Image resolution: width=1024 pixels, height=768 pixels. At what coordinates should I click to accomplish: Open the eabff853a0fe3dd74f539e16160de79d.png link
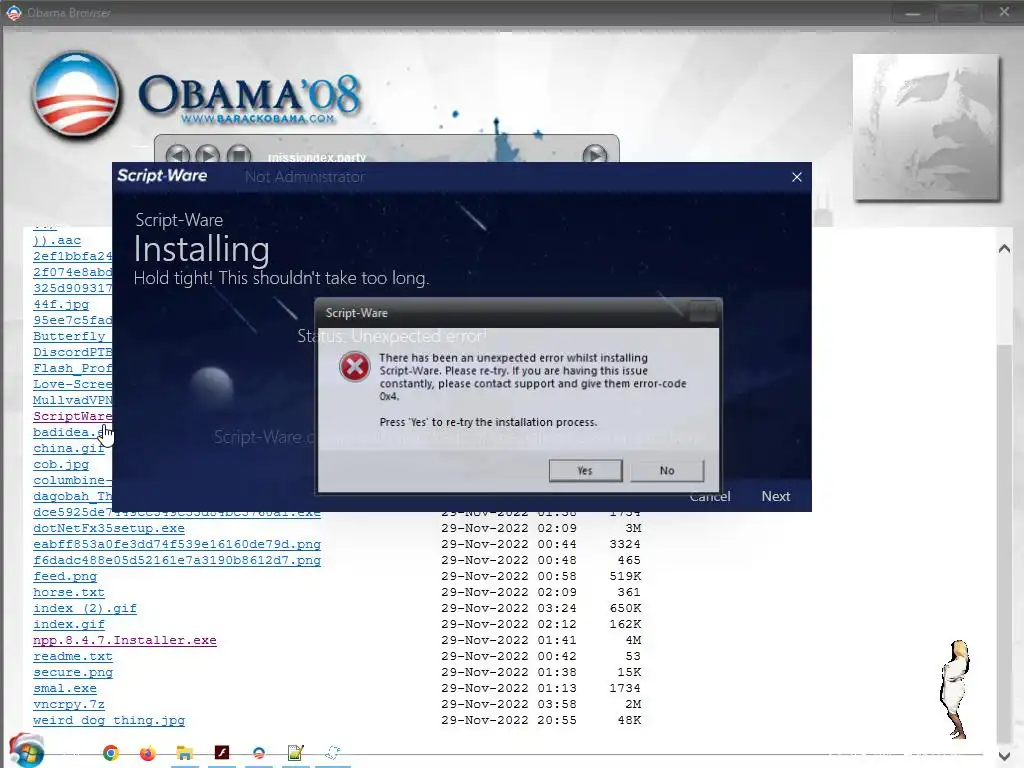(177, 544)
